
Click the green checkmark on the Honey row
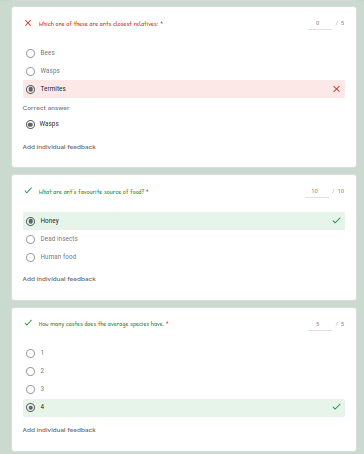[336, 221]
